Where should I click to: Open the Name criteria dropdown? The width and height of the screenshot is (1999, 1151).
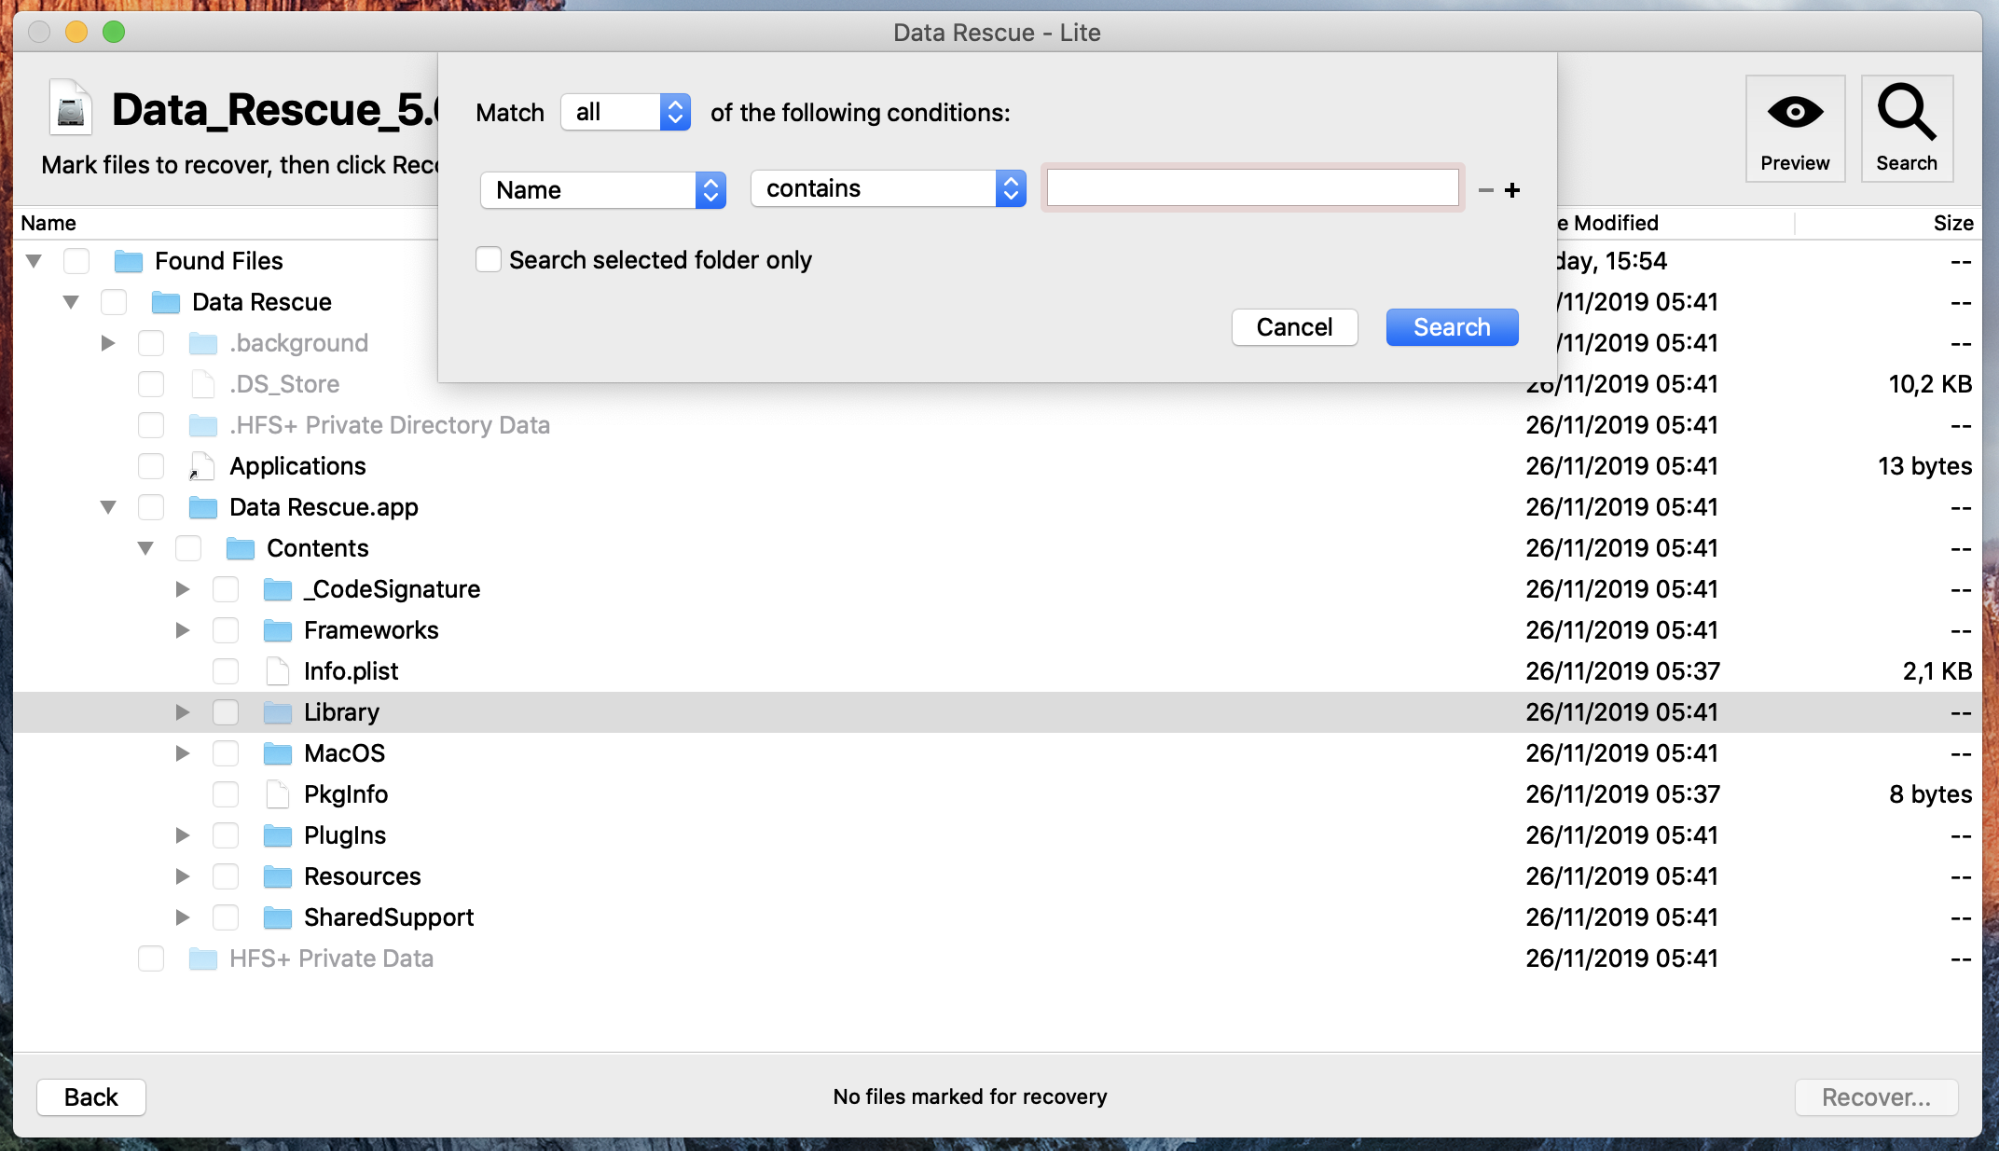(x=603, y=190)
